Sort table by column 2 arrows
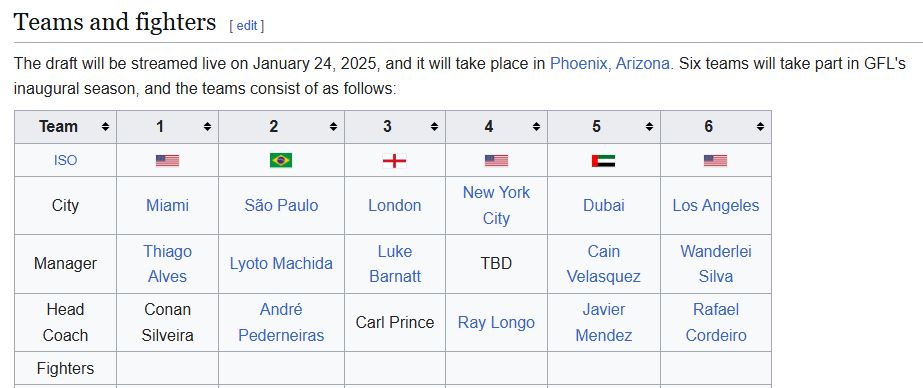 click(x=333, y=127)
